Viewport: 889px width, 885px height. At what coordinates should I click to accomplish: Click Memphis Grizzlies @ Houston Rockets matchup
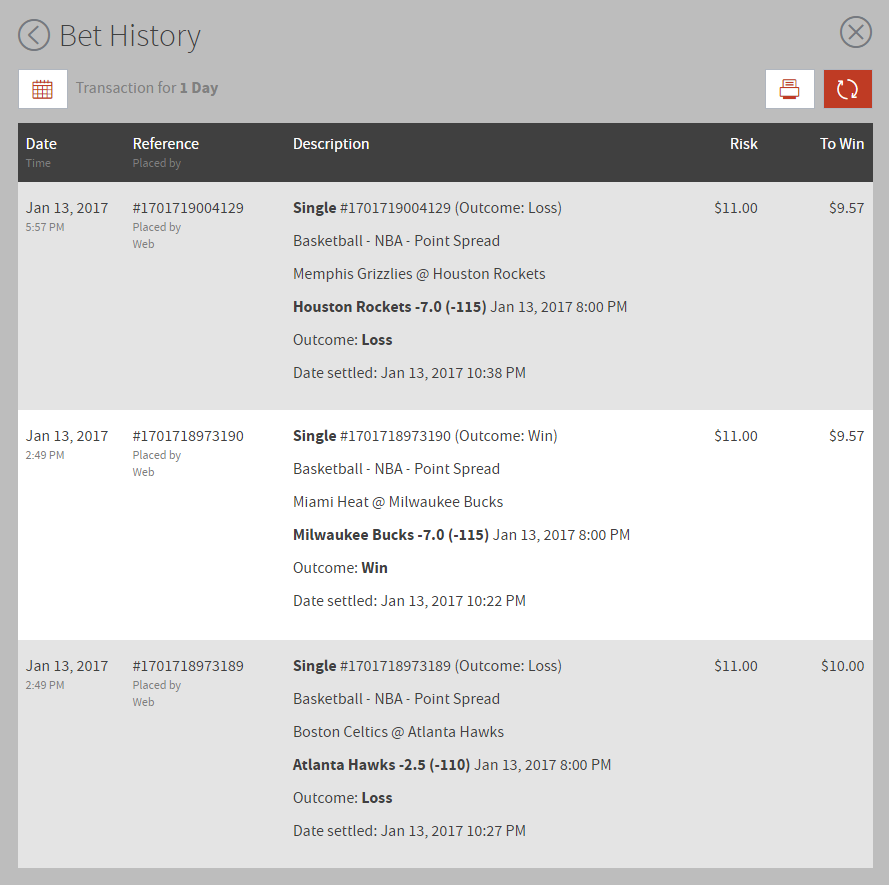(419, 274)
